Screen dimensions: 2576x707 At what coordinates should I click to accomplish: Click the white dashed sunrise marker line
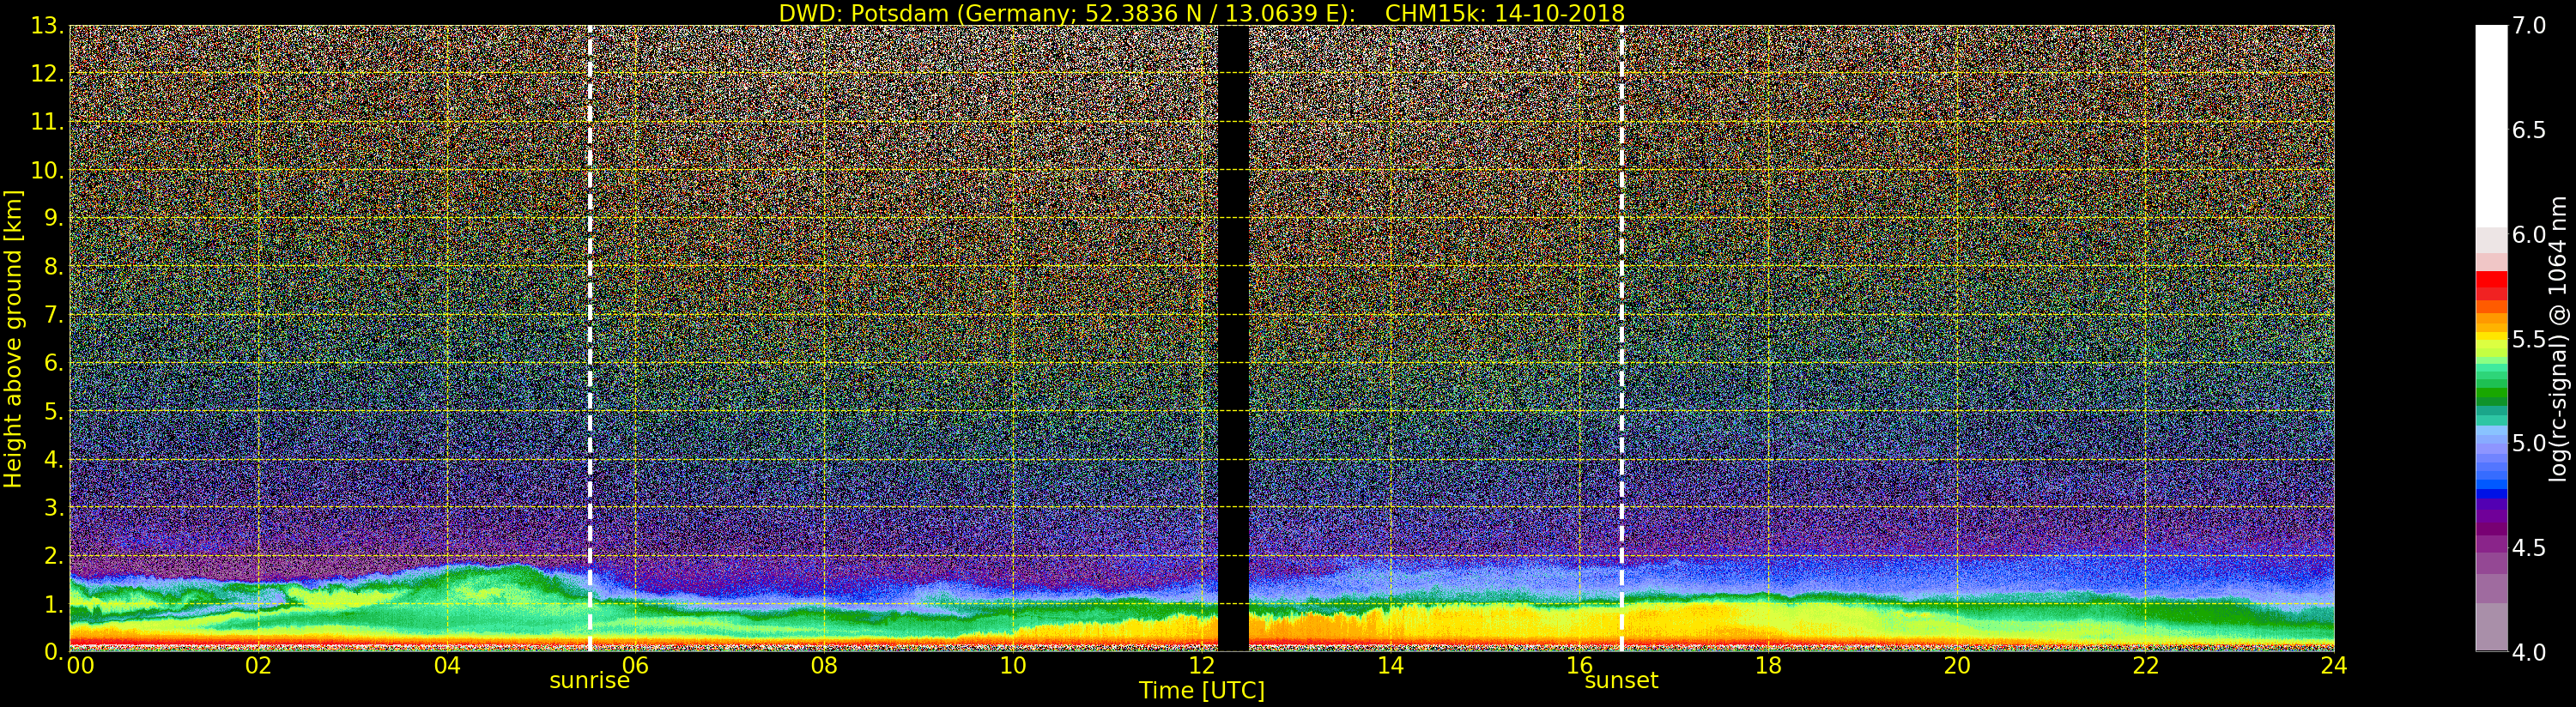pyautogui.click(x=590, y=338)
